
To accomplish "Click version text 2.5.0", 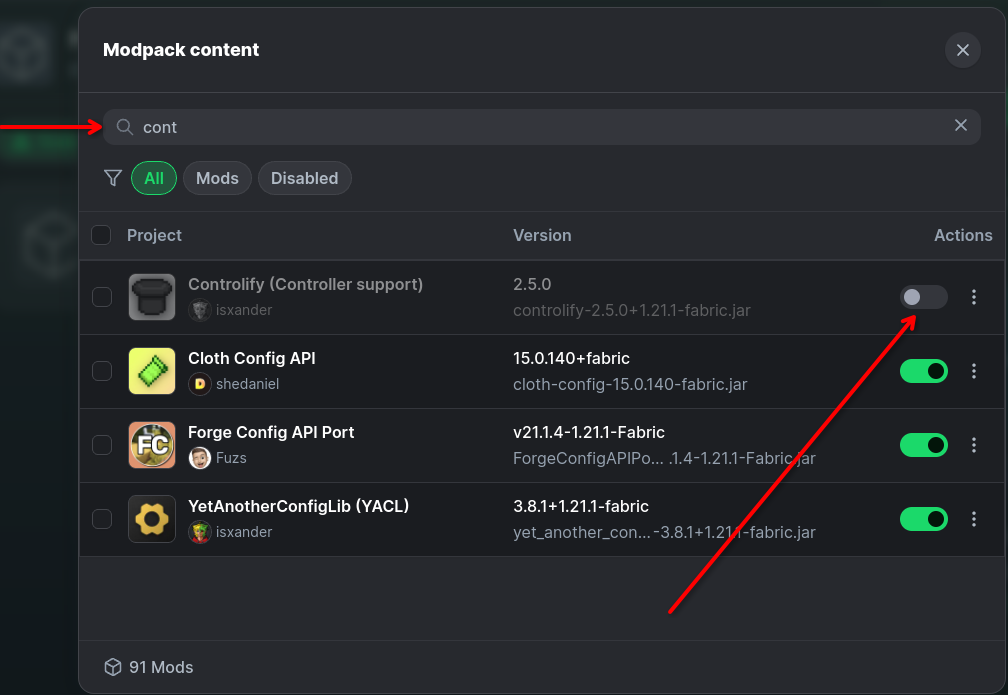I will point(532,284).
